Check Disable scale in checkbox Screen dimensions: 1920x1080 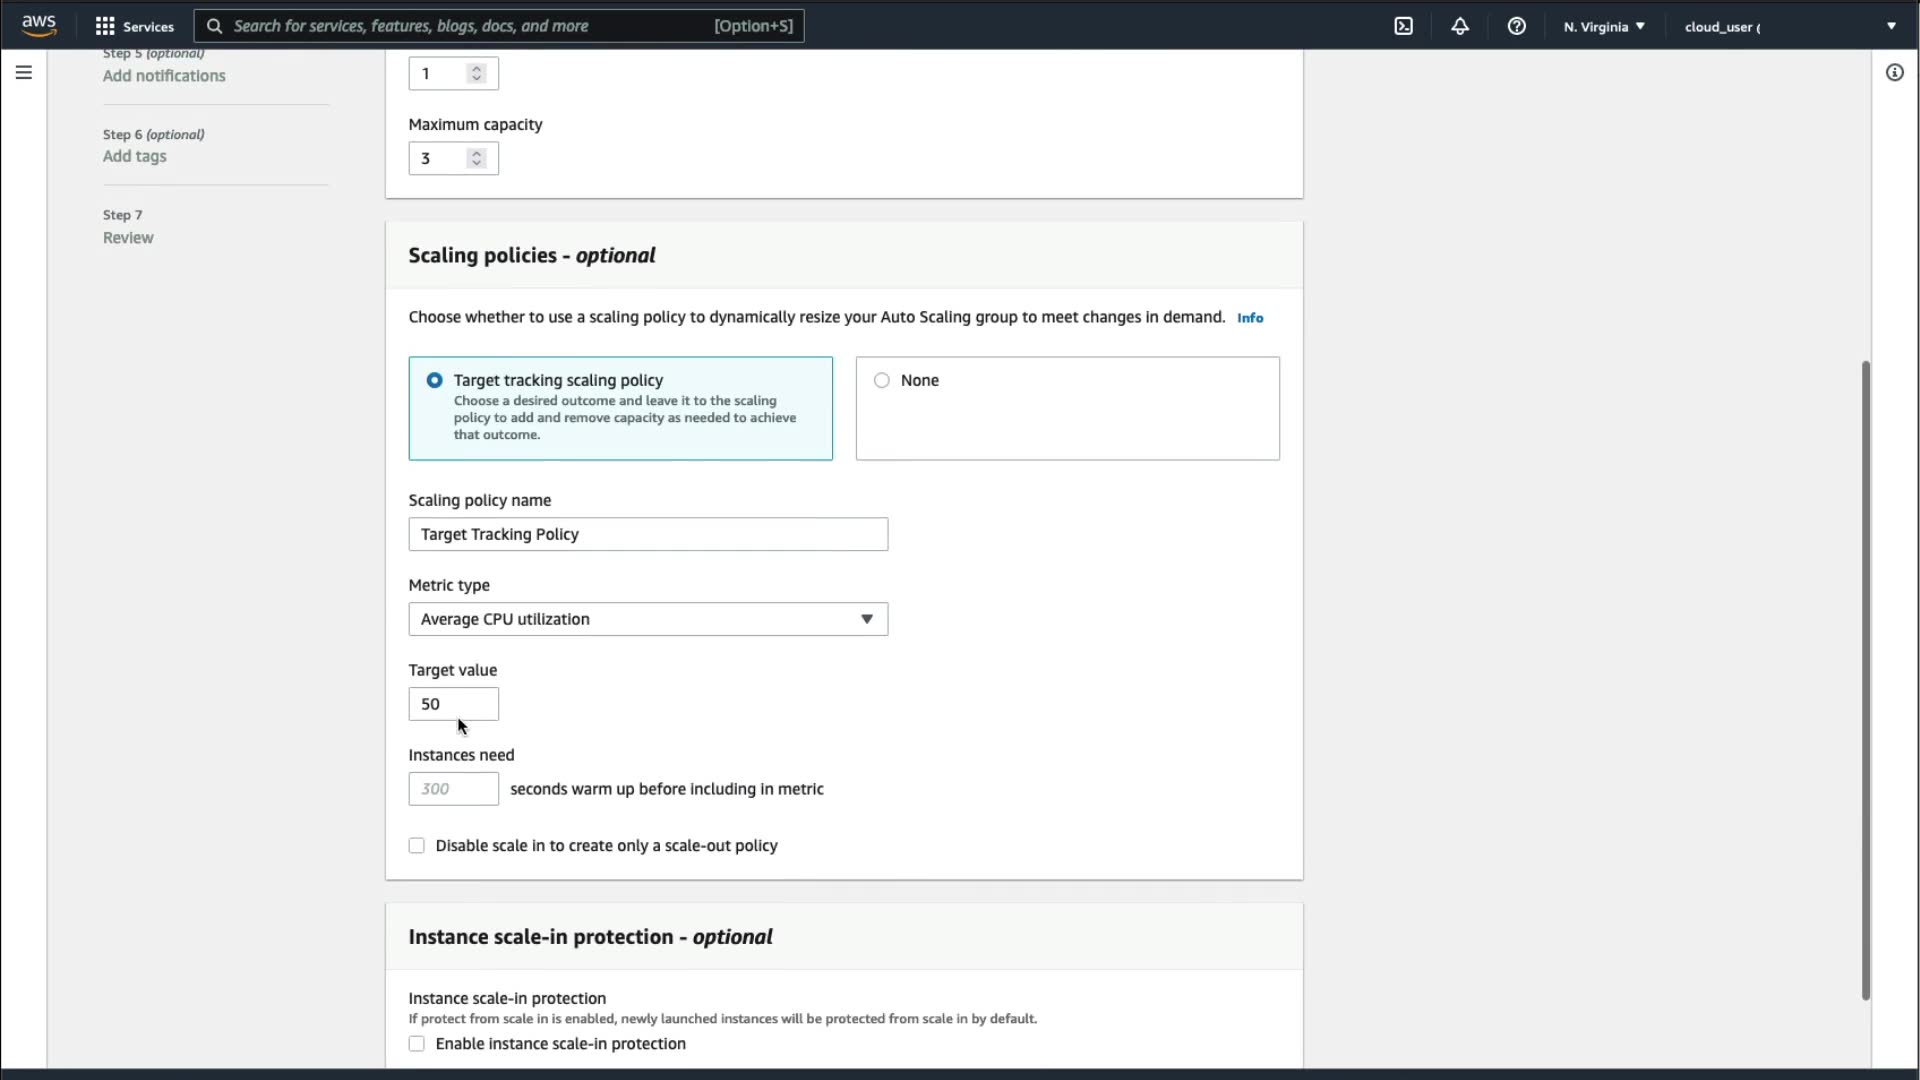417,846
